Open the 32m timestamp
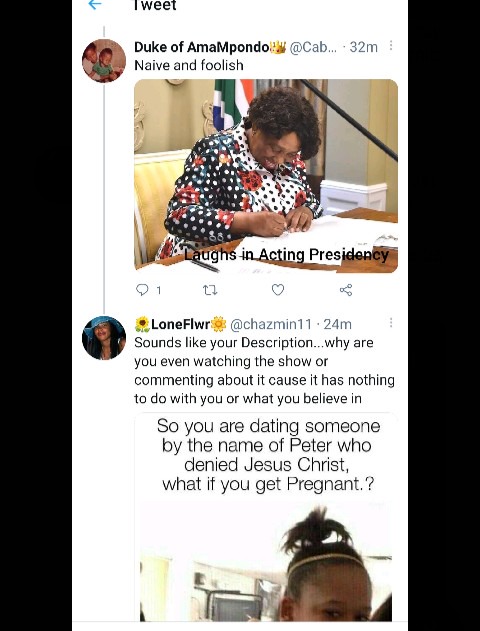Screen dimensions: 480x631 (364, 47)
